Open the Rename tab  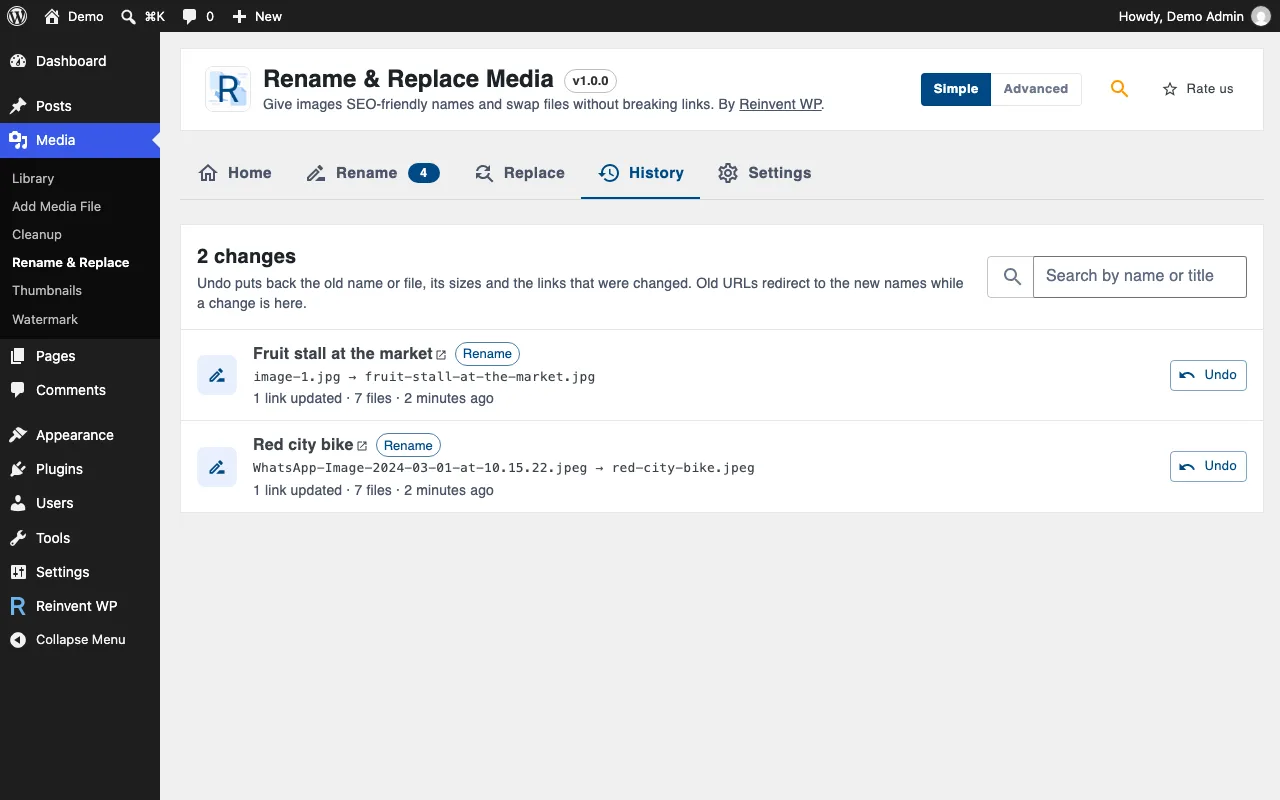[x=373, y=173]
